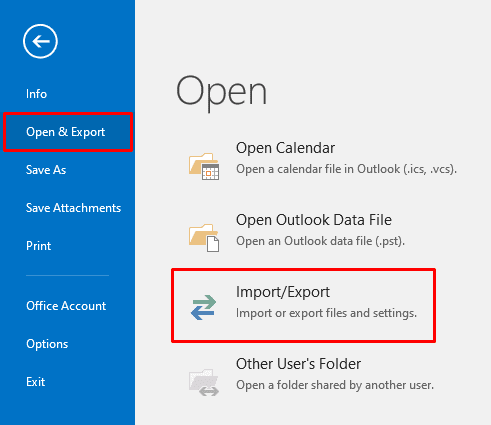Launch the Import/Export wizard title
Screen dimensions: 491x425
283,292
